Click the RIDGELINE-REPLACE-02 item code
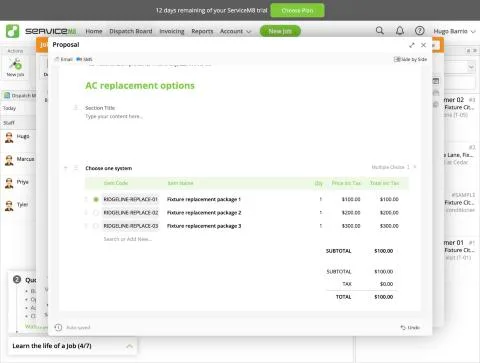Image resolution: width=480 pixels, height=363 pixels. tap(130, 213)
